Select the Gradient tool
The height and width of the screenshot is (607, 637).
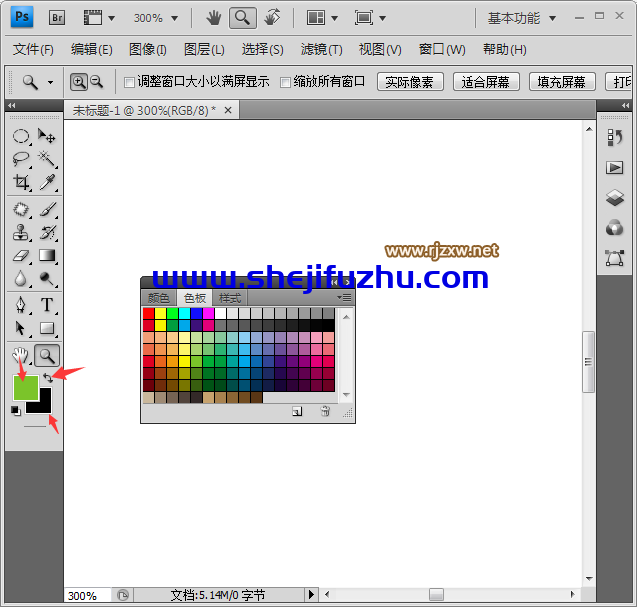tap(47, 256)
